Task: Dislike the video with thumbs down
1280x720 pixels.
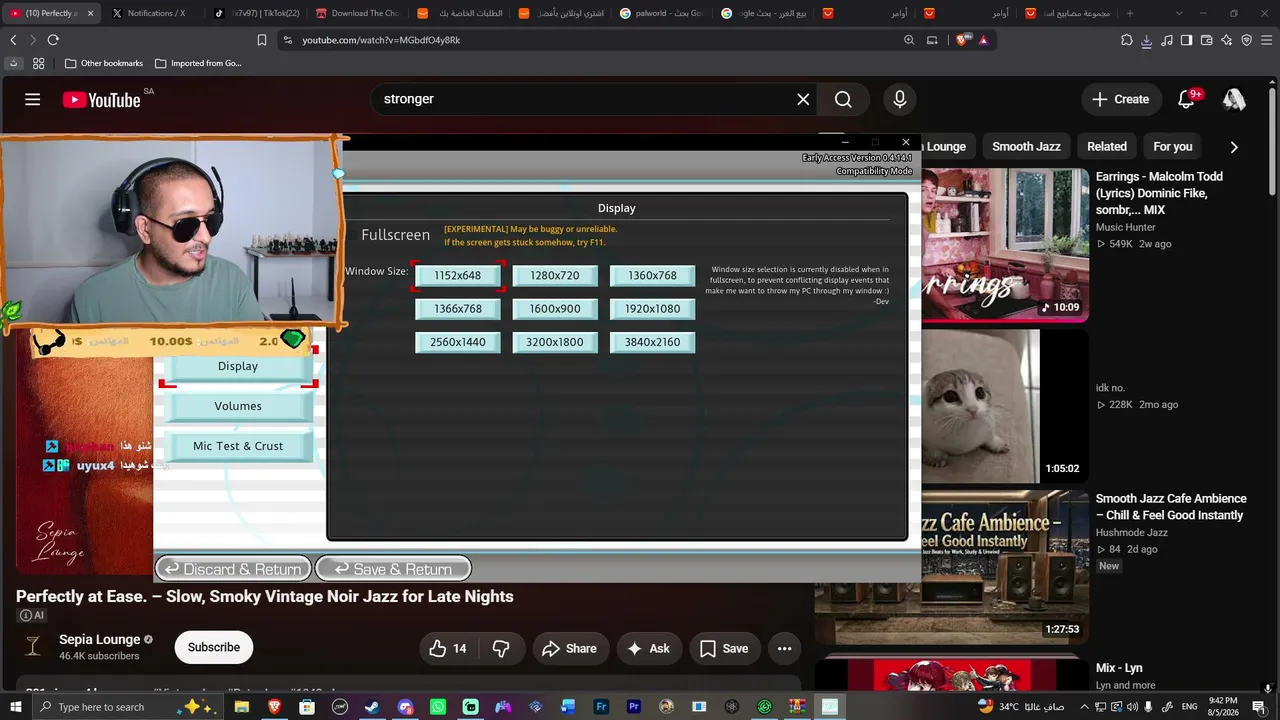Action: click(501, 648)
